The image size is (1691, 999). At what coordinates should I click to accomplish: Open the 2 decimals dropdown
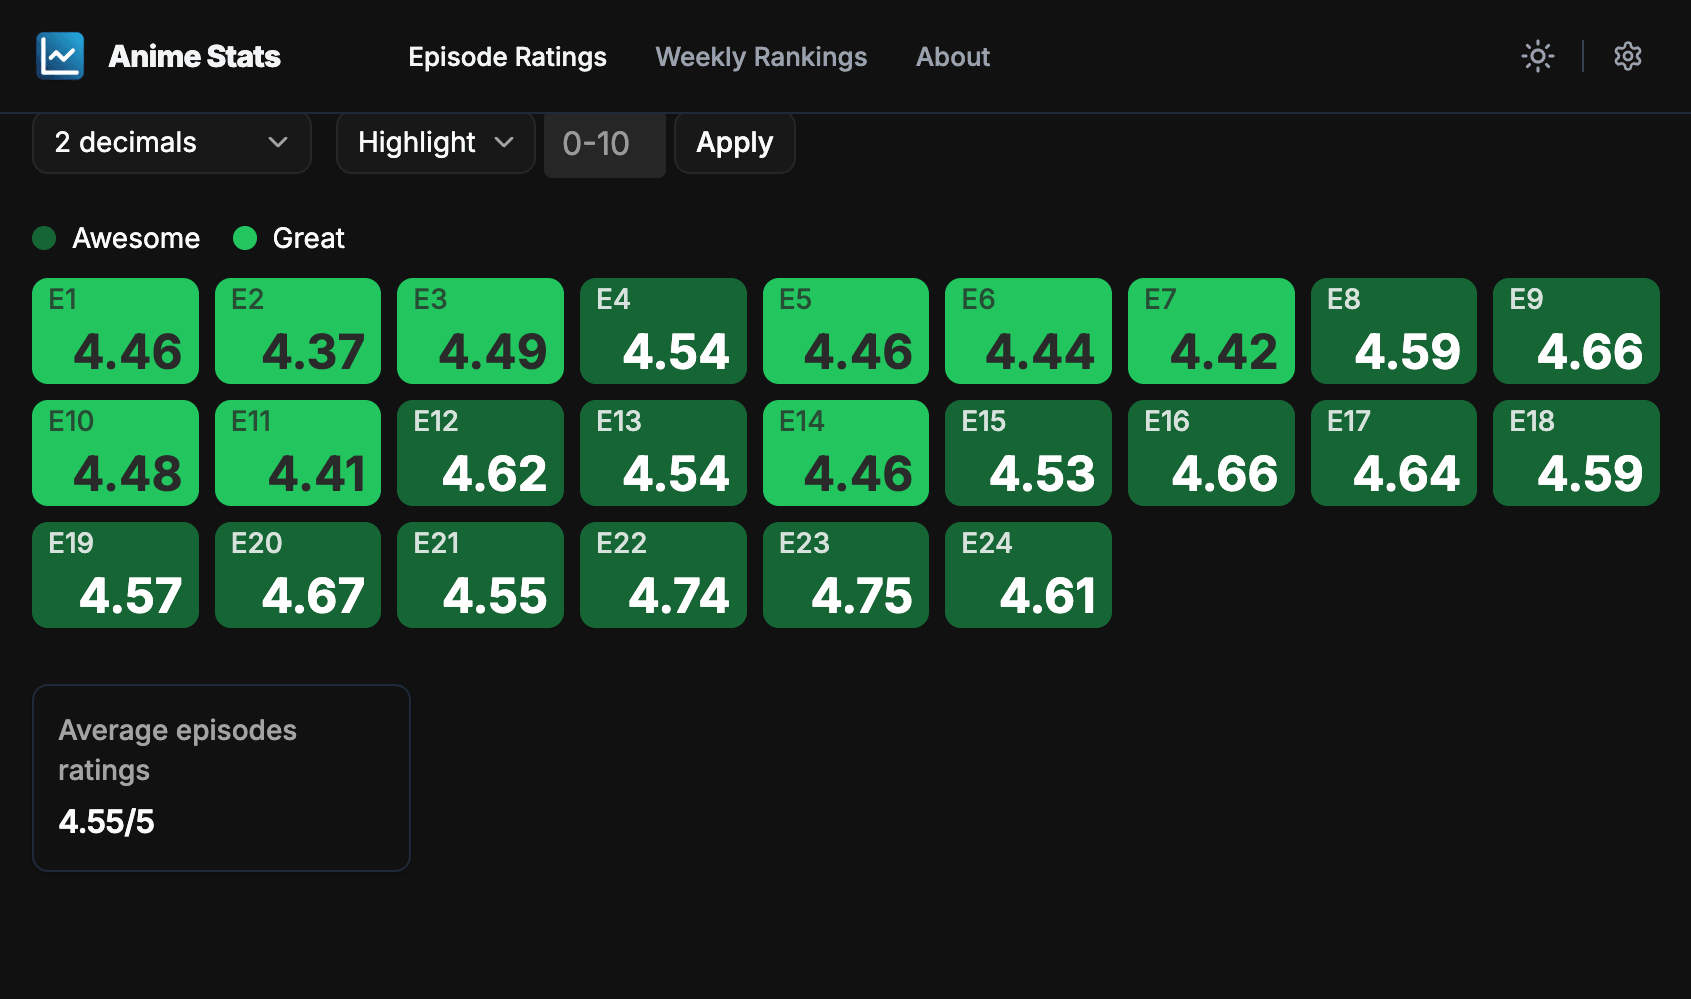[171, 143]
